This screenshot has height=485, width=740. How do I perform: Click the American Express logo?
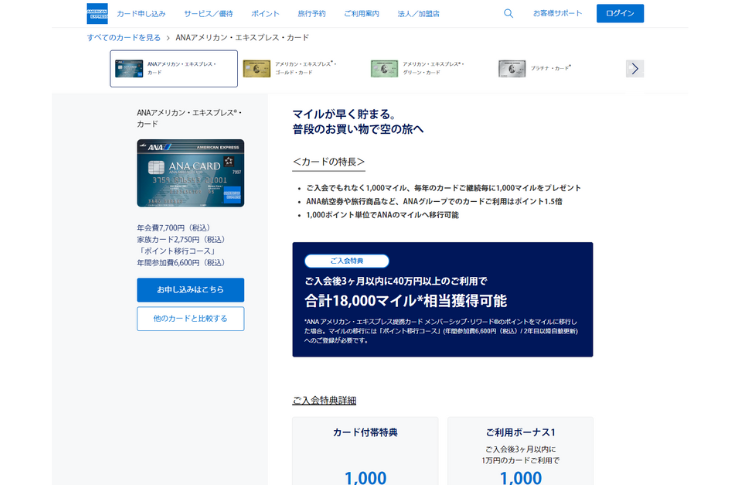tap(97, 13)
